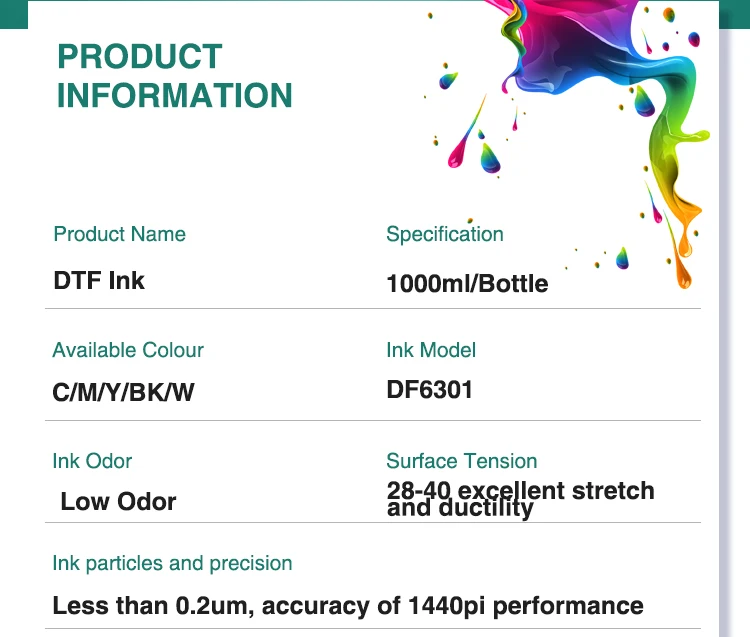Click the 28-40 excellent stretch text
The image size is (750, 637).
coord(520,491)
